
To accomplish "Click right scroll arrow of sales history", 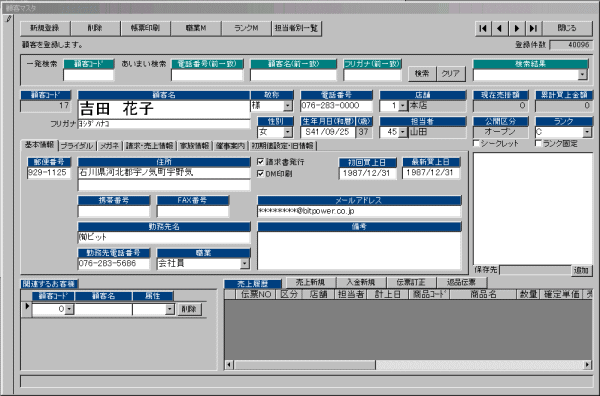I will (587, 365).
